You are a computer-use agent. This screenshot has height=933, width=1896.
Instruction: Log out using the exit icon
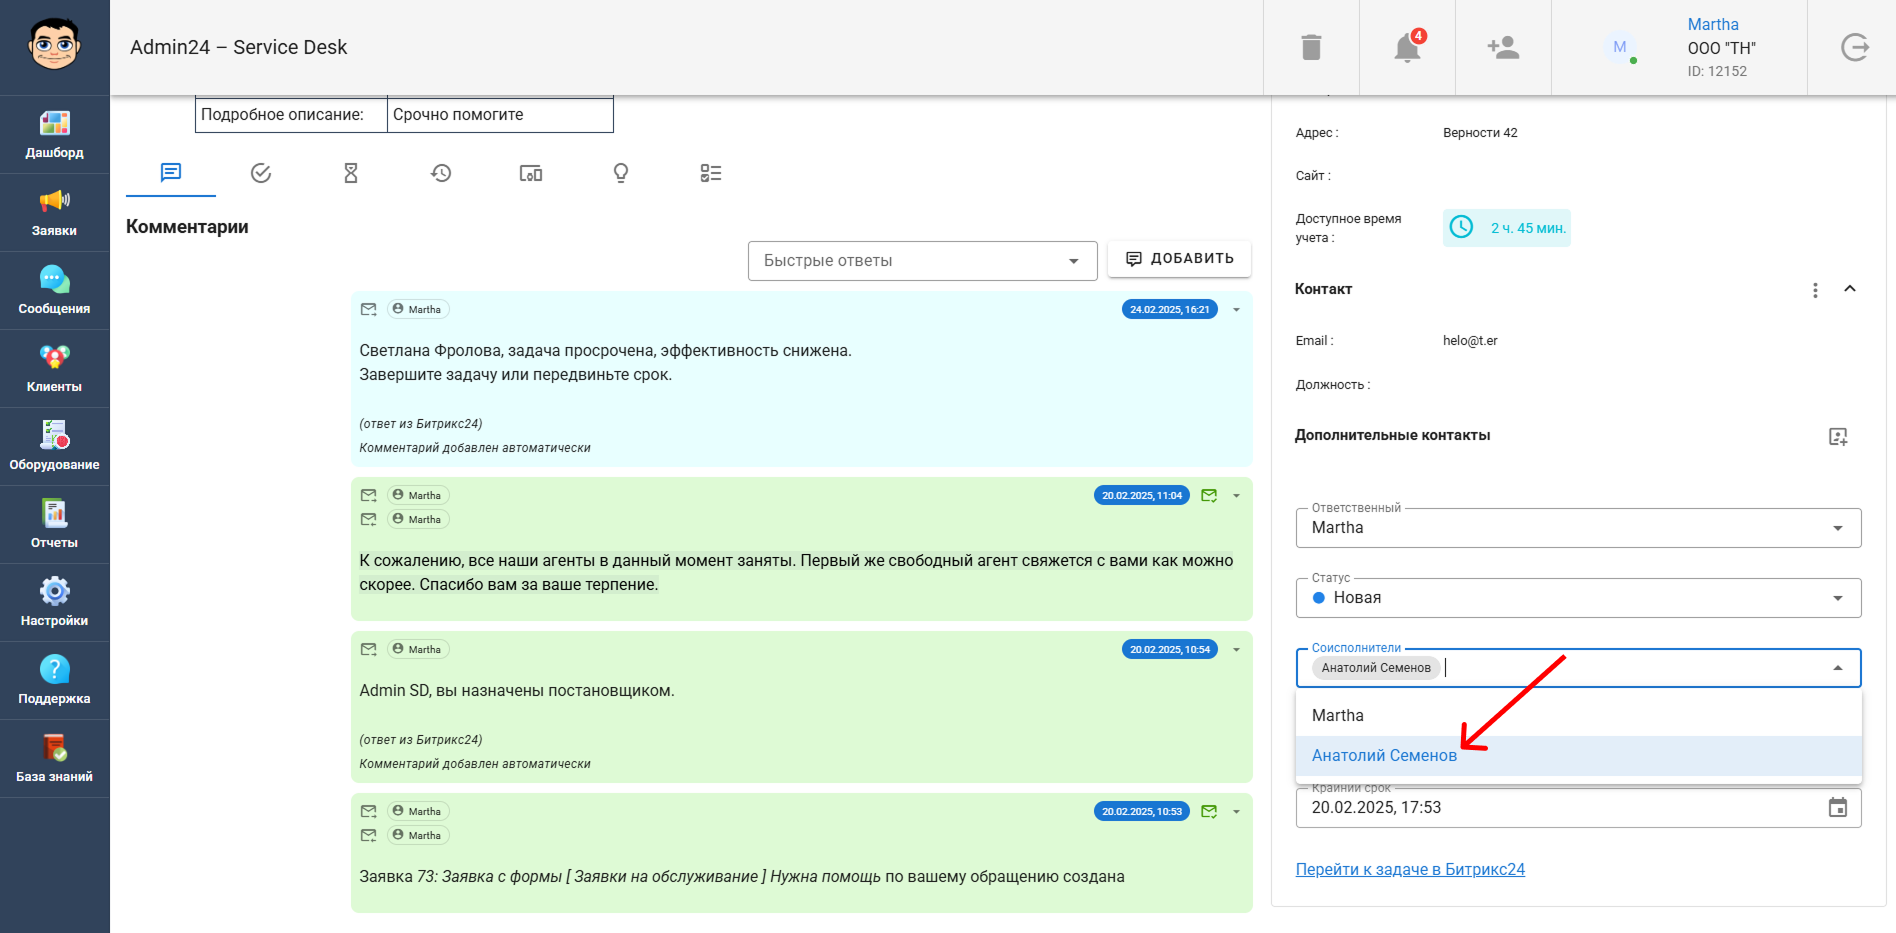[x=1855, y=47]
